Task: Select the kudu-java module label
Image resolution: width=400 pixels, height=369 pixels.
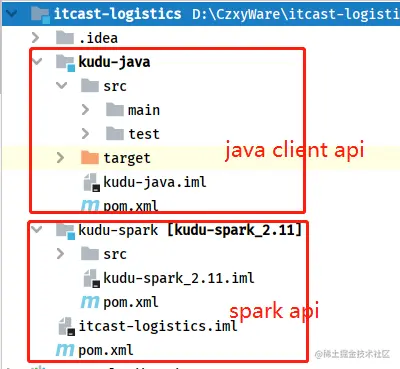Action: click(114, 62)
